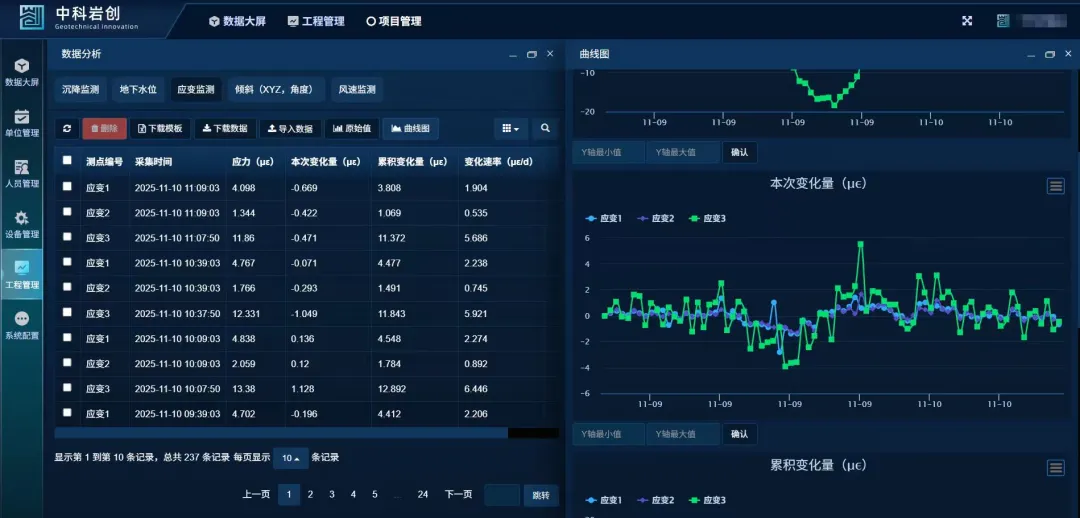Open 设备管理 gear icon in sidebar
1080x518 pixels.
22,224
